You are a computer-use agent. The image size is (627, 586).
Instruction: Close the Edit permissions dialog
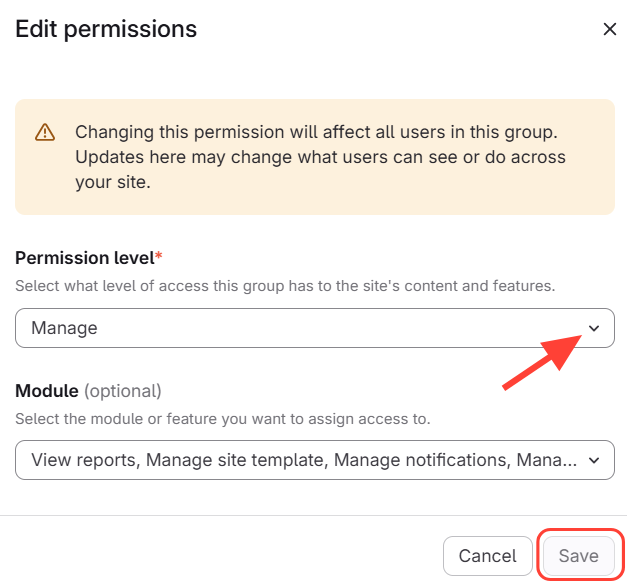point(610,30)
